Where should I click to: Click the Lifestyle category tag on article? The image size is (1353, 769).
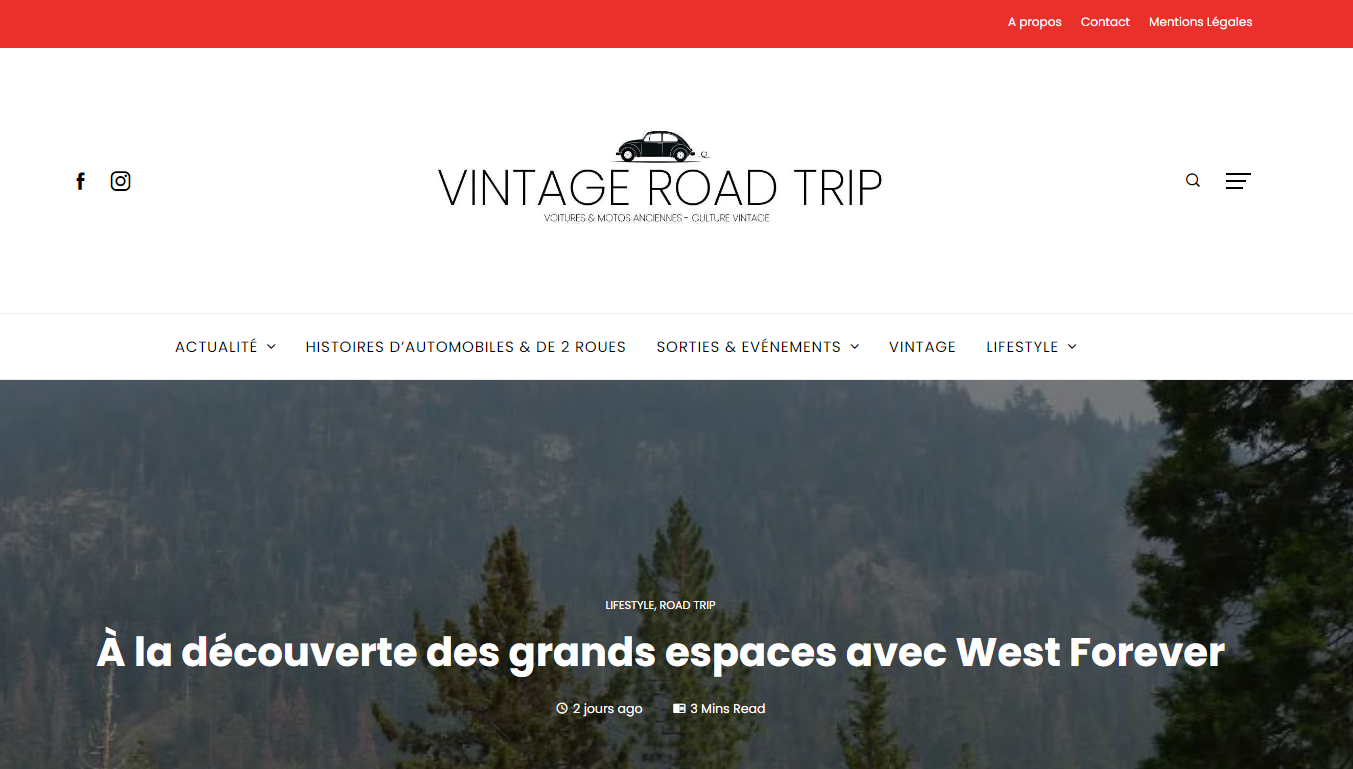coord(629,605)
